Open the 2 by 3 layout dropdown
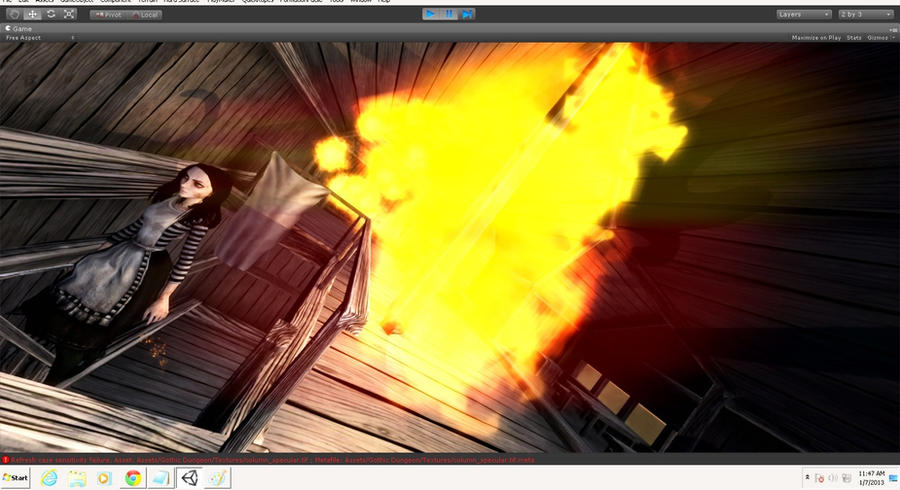Screen dimensions: 900x490 865,14
